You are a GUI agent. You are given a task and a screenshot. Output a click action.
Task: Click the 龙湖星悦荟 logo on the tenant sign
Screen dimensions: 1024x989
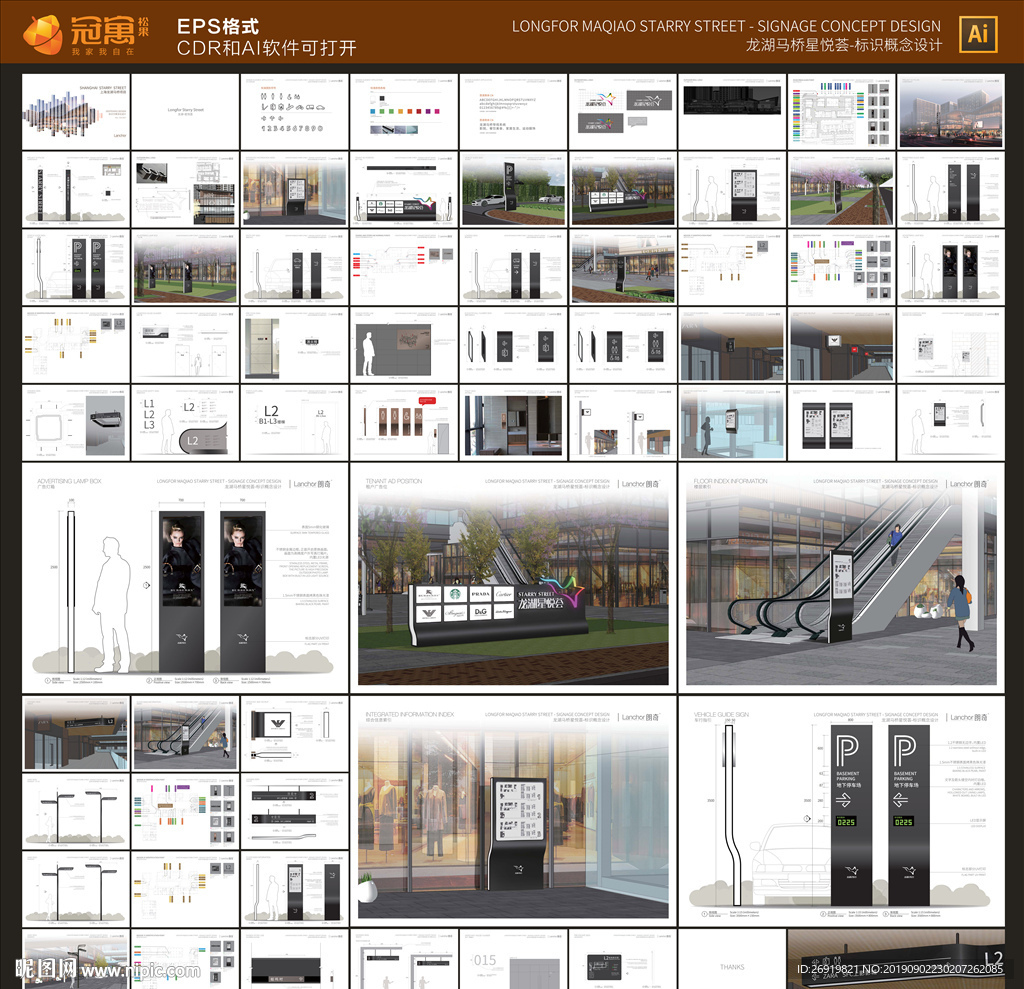pyautogui.click(x=549, y=596)
